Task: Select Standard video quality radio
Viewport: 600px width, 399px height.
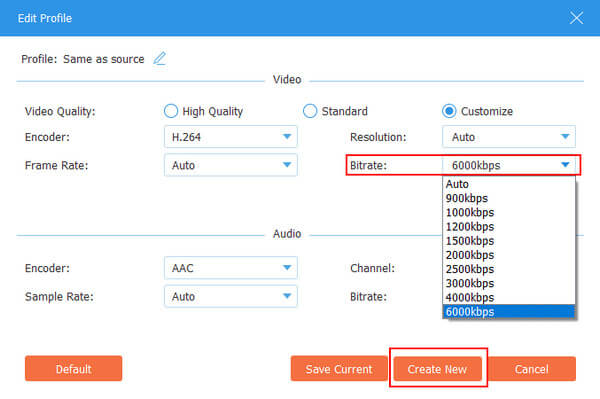Action: pyautogui.click(x=310, y=111)
